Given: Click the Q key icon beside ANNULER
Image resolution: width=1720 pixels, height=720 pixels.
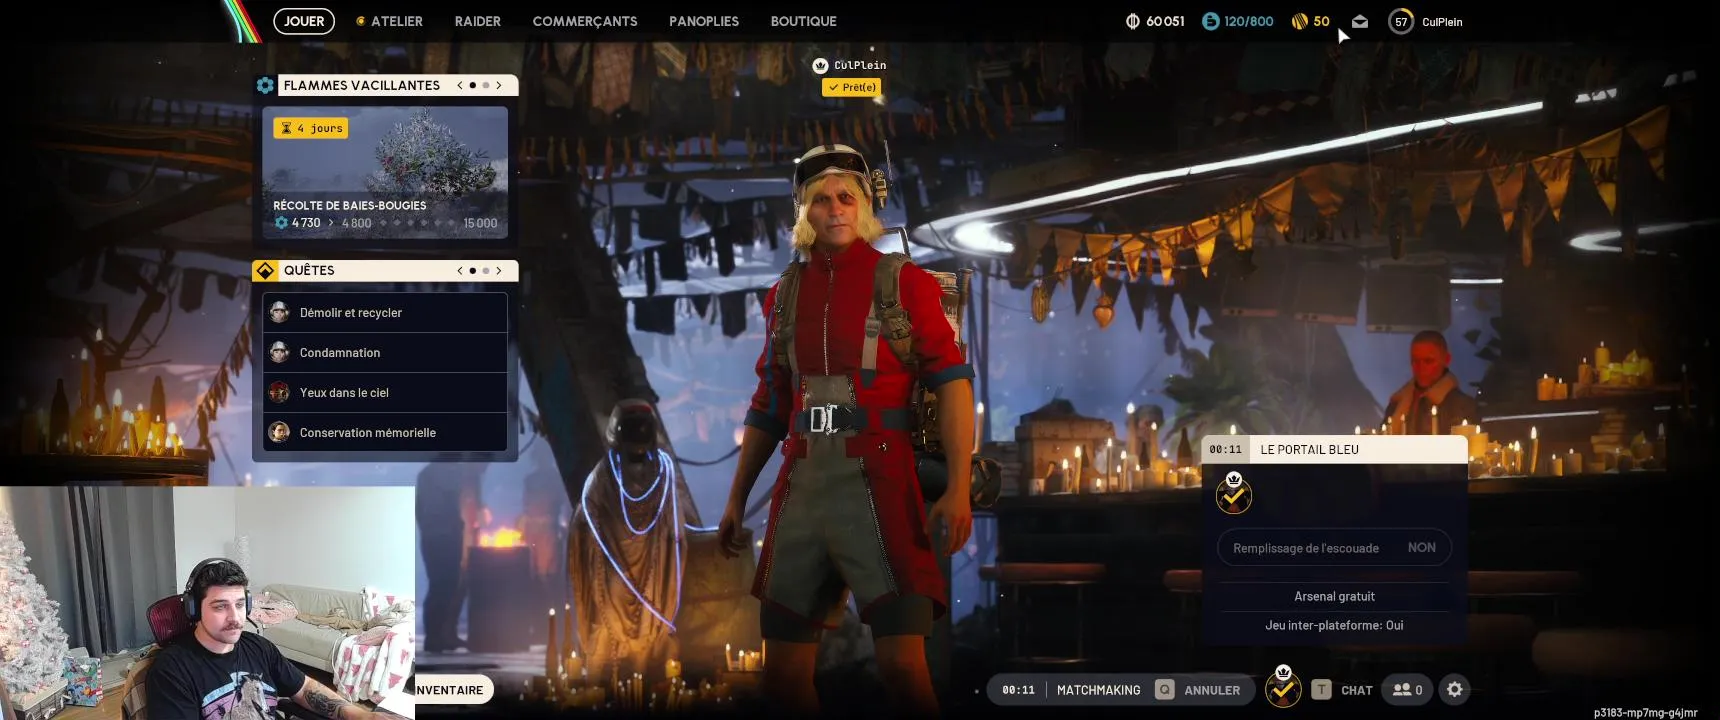Looking at the screenshot, I should (x=1164, y=689).
